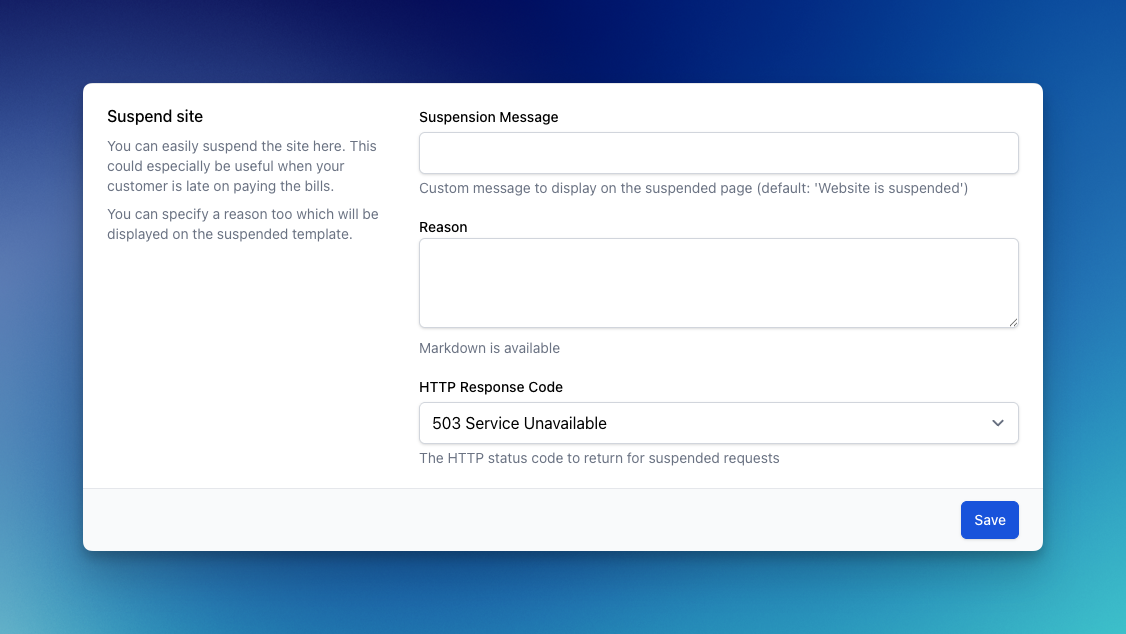Select the "503 Service Unavailable" value text

click(x=519, y=423)
